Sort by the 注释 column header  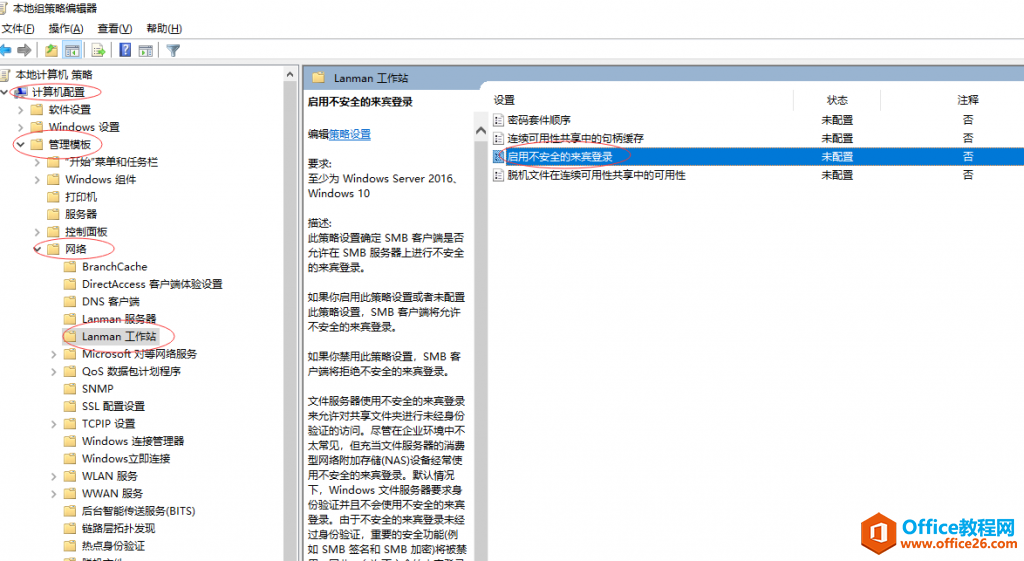coord(968,100)
